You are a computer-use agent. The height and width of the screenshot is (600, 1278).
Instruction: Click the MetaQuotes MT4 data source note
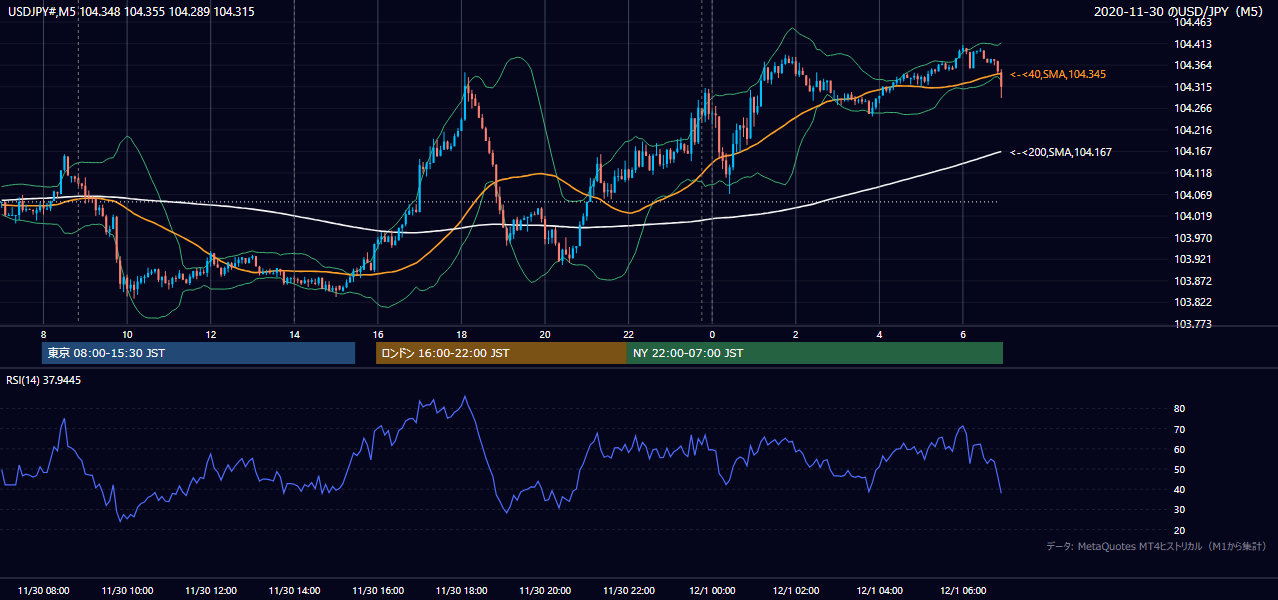[1156, 546]
